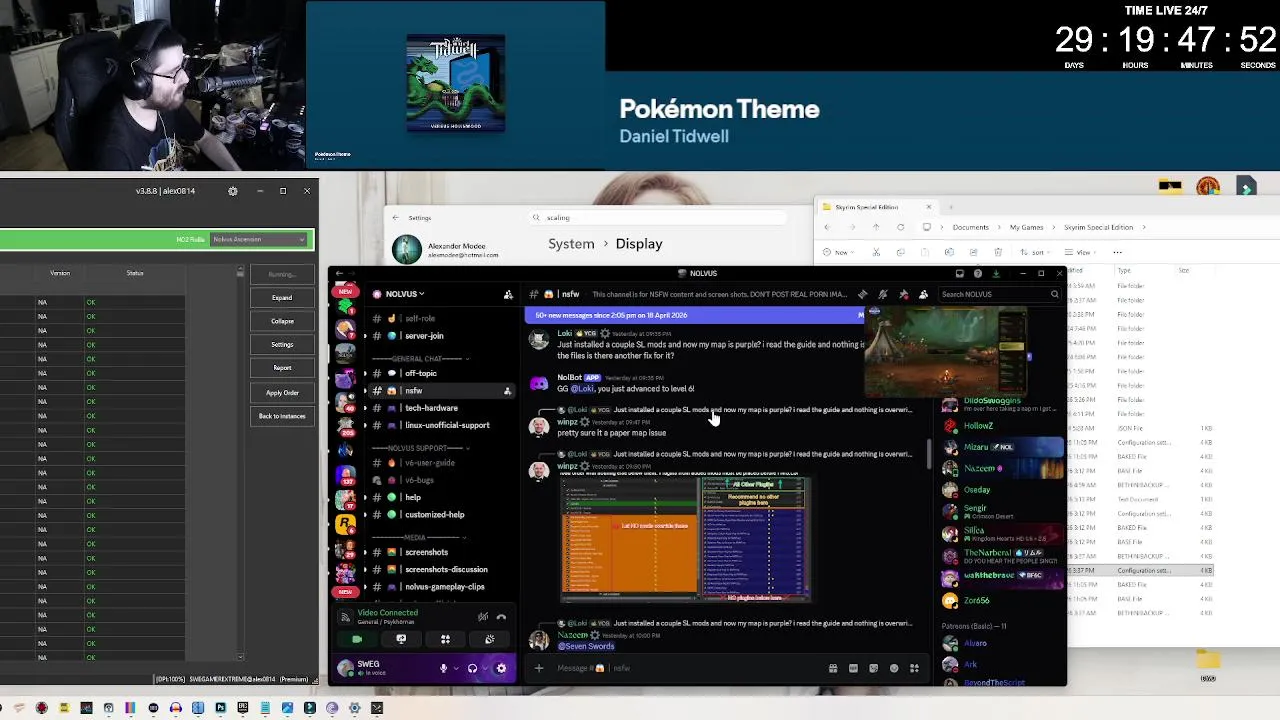Image resolution: width=1280 pixels, height=720 pixels.
Task: Disconnect from Discord voice call
Action: point(501,616)
